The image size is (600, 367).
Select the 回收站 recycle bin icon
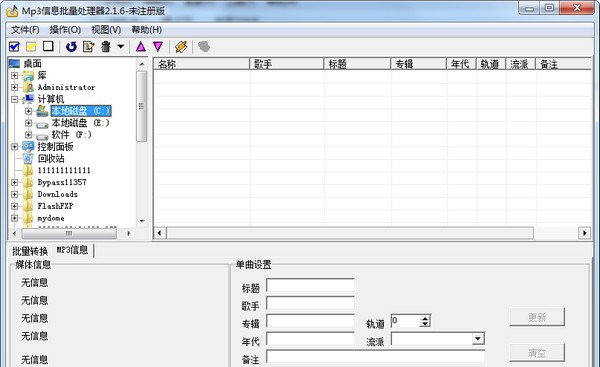tap(28, 158)
